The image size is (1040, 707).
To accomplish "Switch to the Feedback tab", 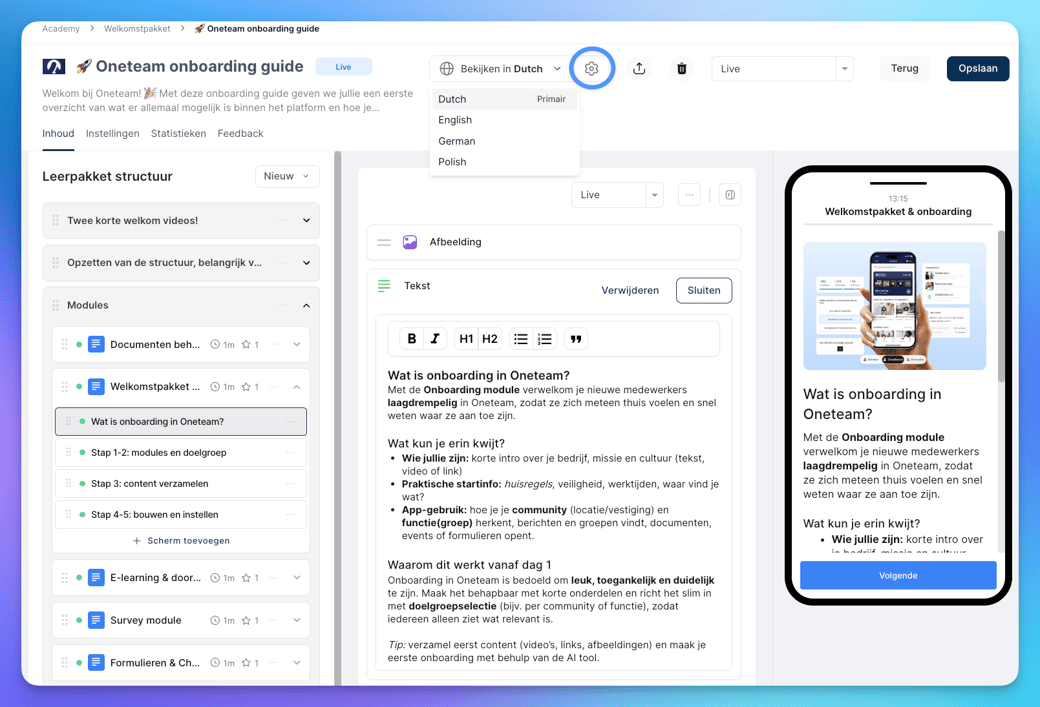I will [x=240, y=133].
